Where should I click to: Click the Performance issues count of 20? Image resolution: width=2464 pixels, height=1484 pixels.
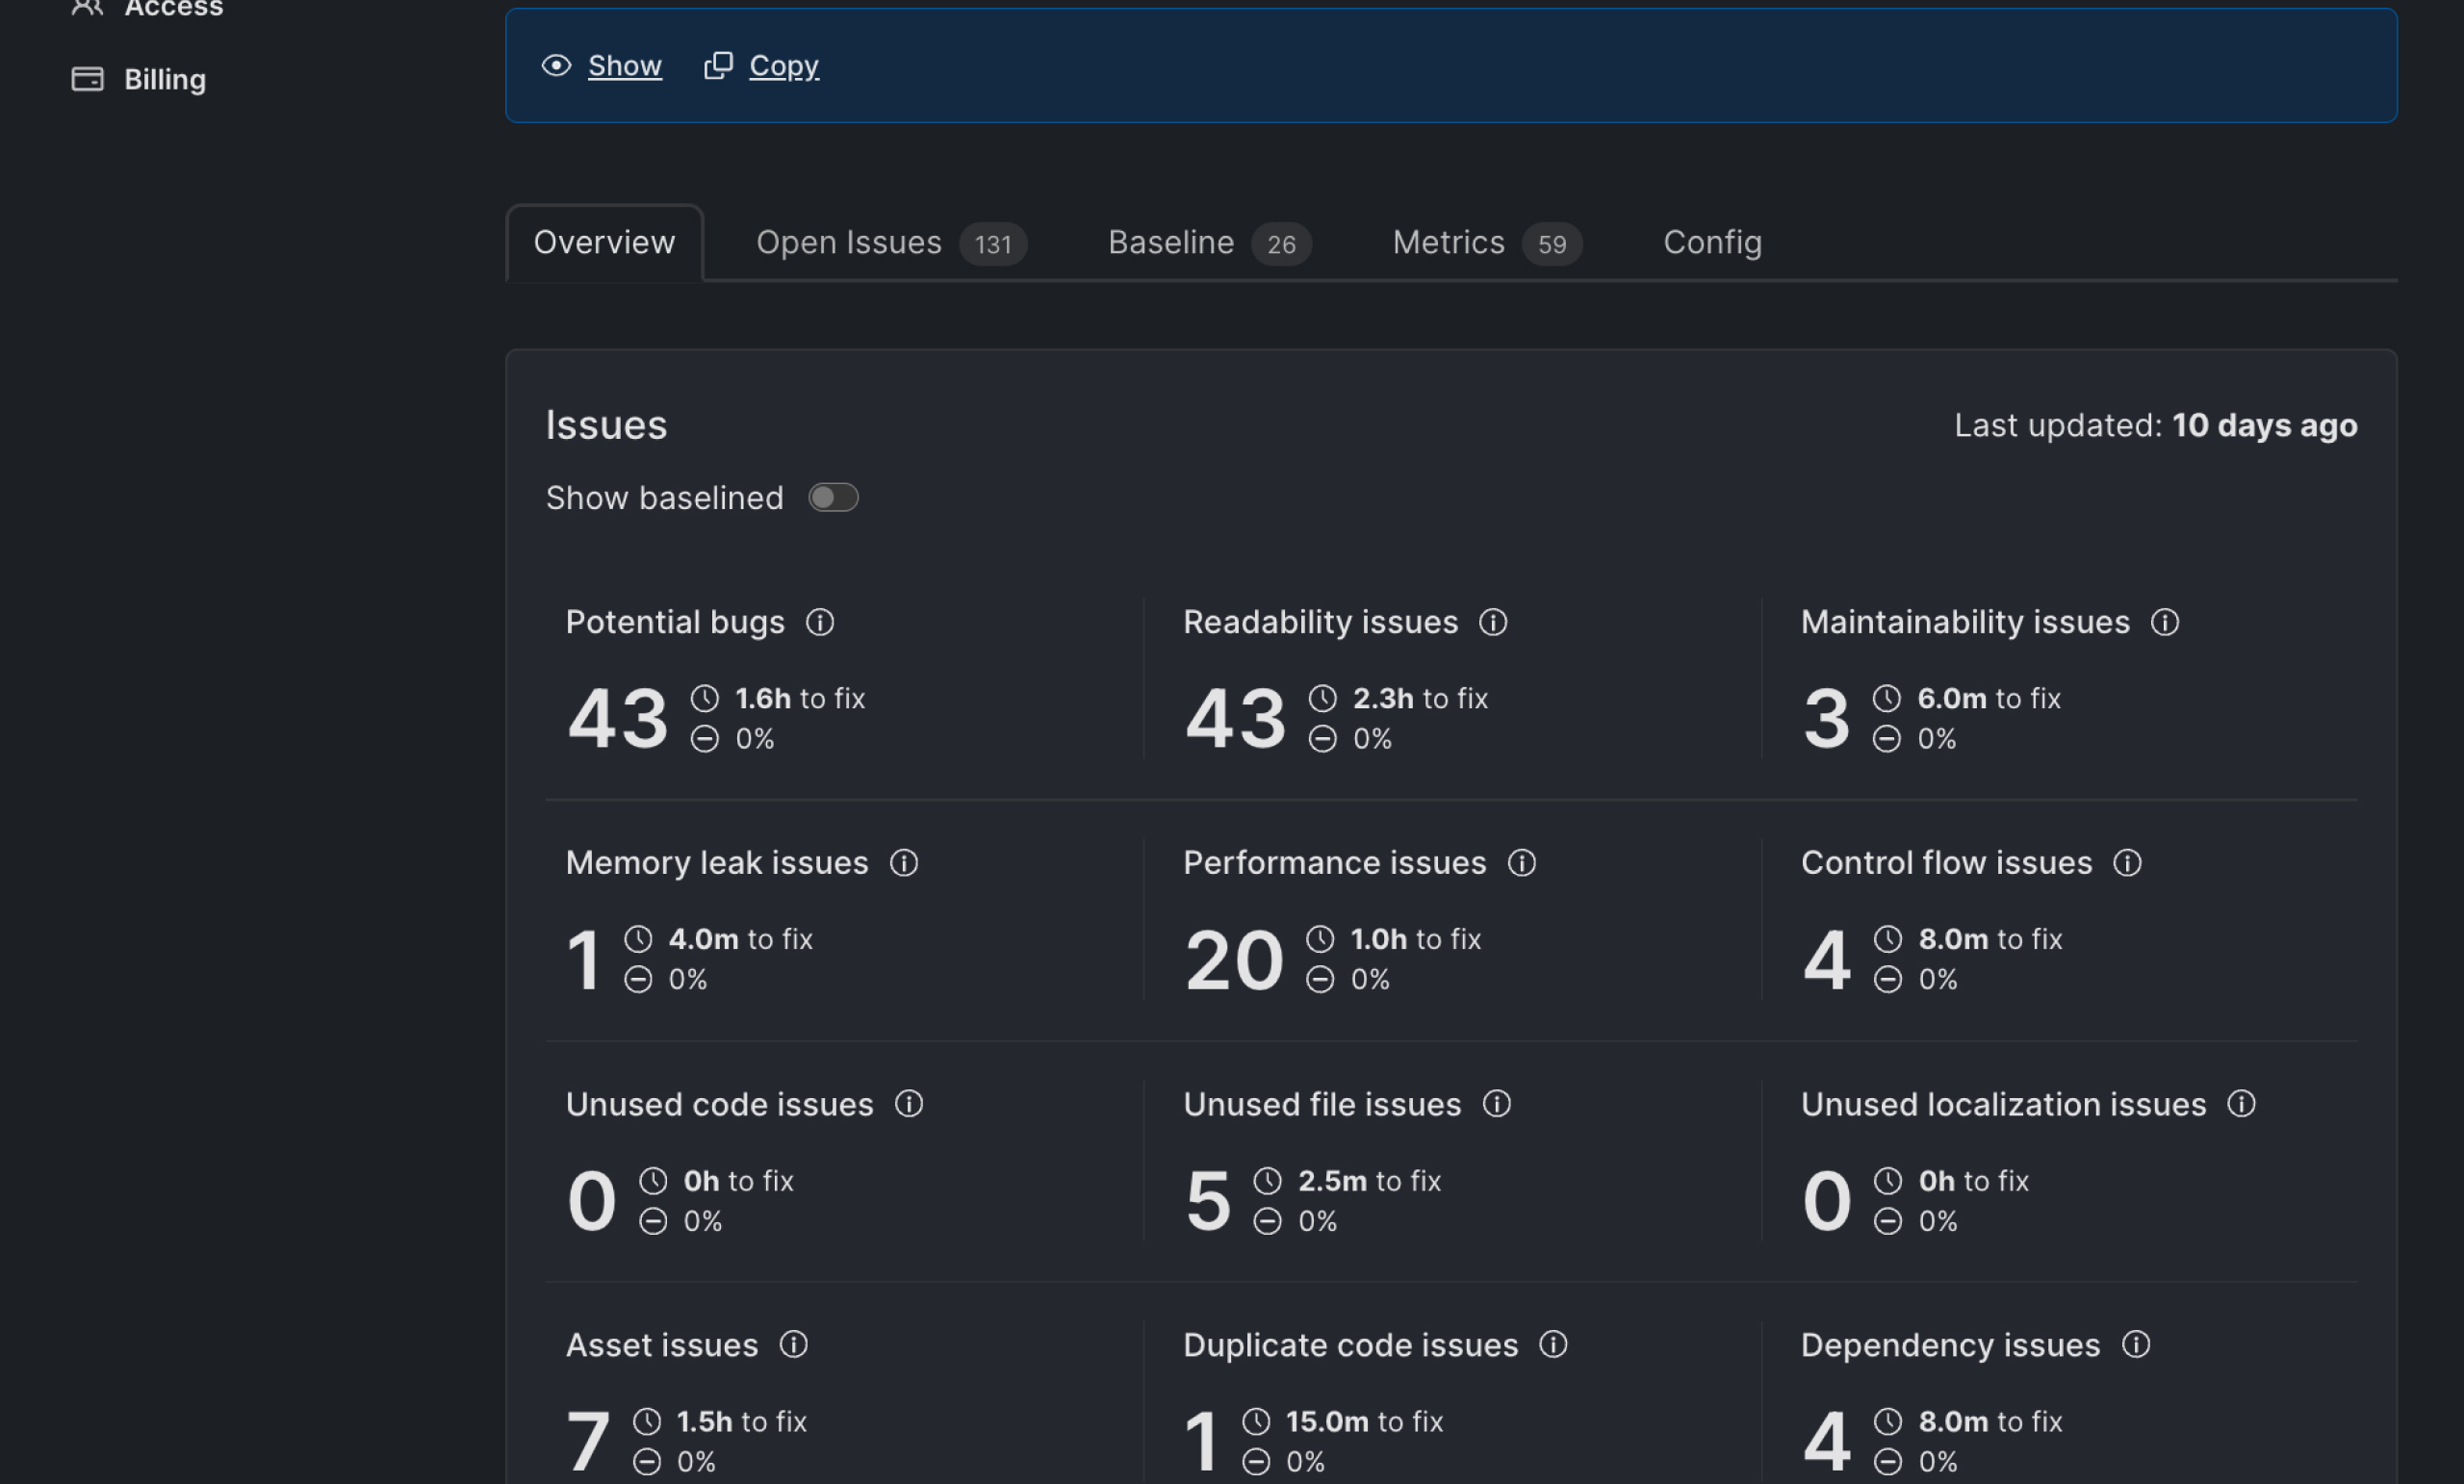[x=1234, y=959]
